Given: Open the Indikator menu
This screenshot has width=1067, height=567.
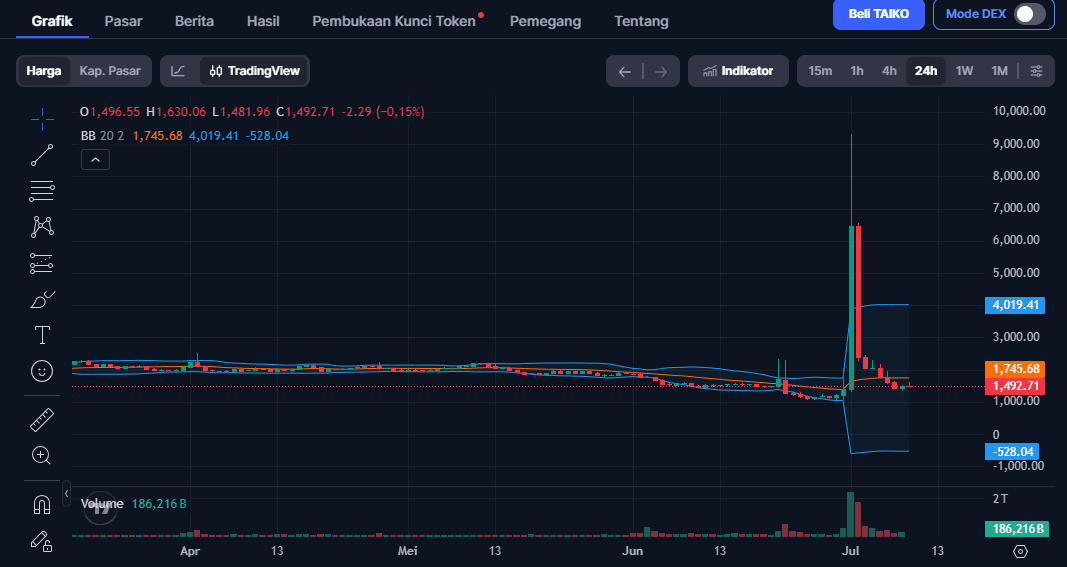Looking at the screenshot, I should coord(738,71).
